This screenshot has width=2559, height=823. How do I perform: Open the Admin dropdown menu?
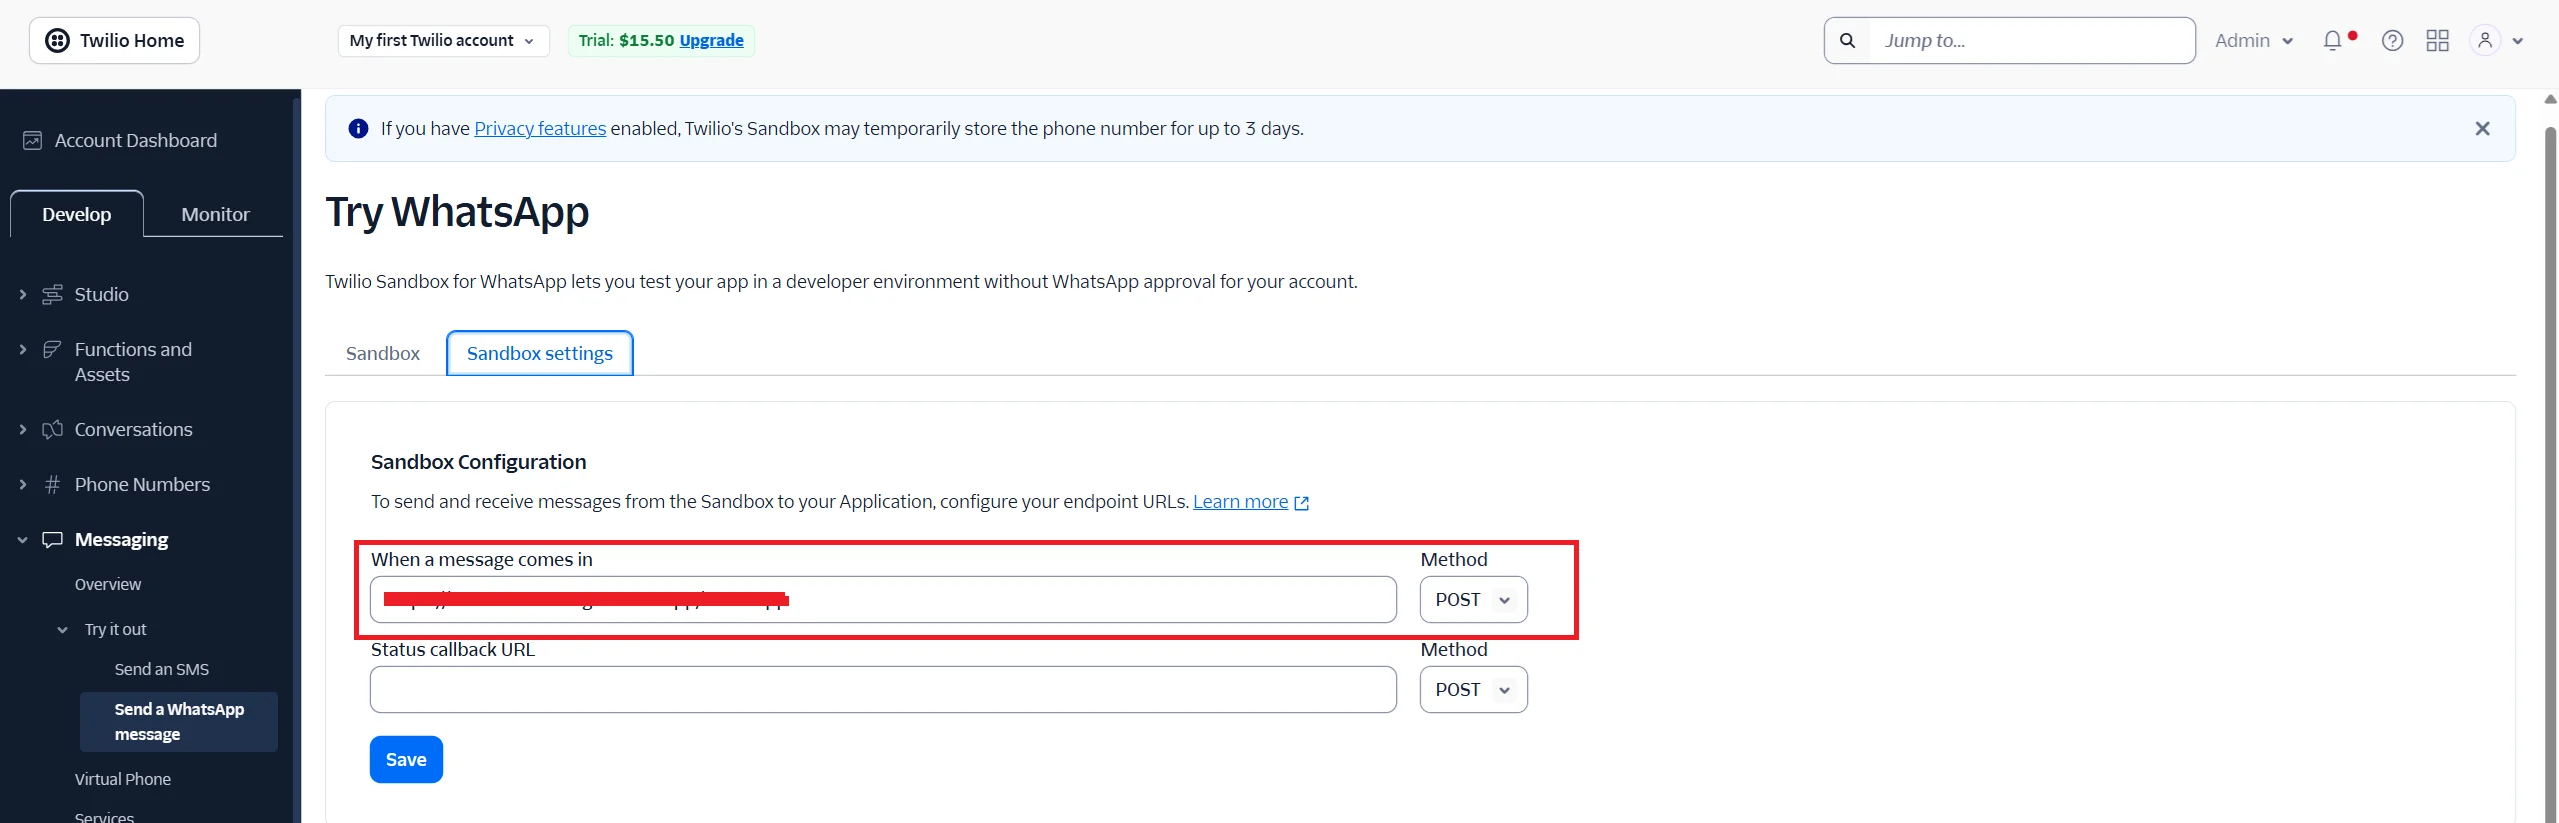tap(2254, 41)
